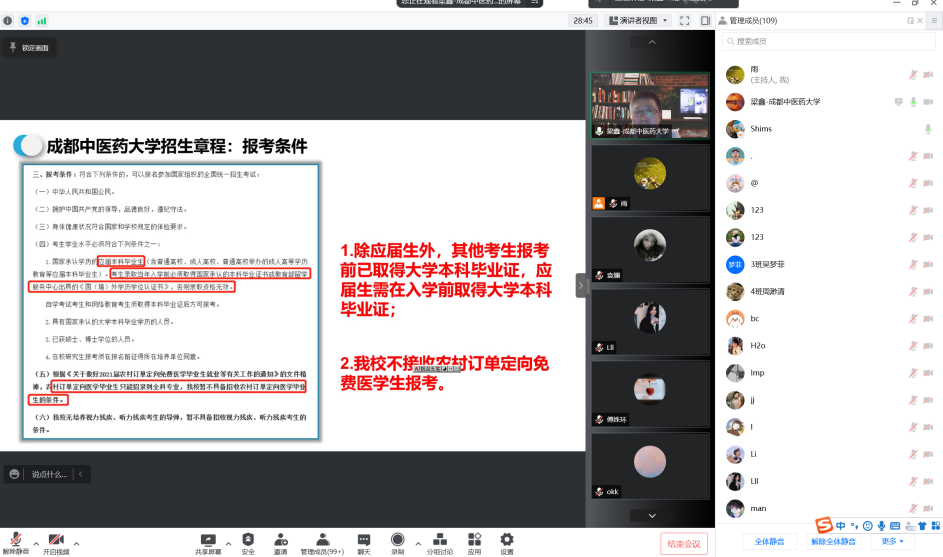Collapse the video strip with side arrow
The width and height of the screenshot is (943, 557).
pos(580,286)
